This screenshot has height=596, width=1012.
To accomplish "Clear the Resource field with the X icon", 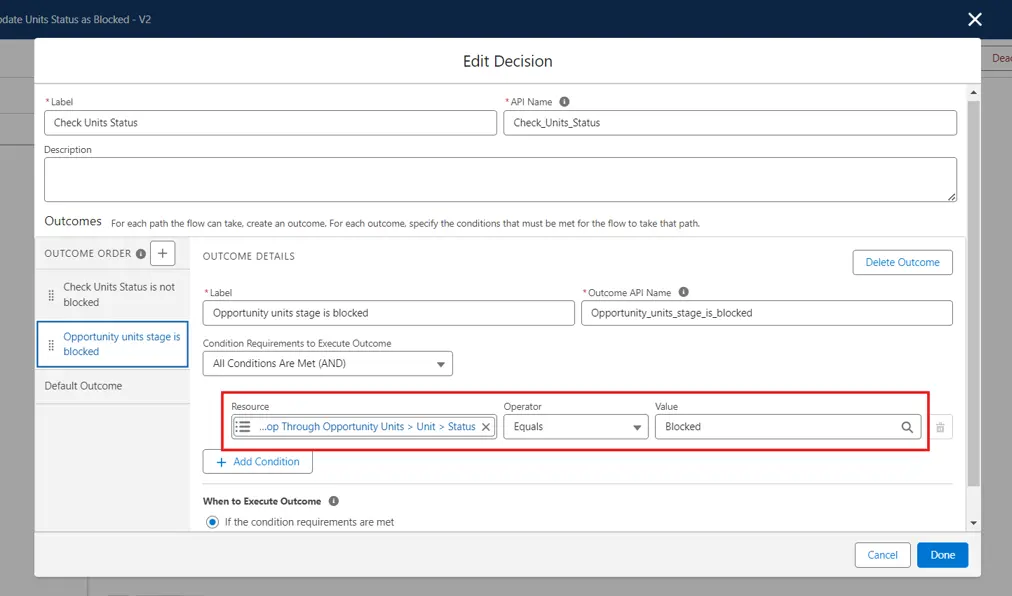I will pos(486,427).
